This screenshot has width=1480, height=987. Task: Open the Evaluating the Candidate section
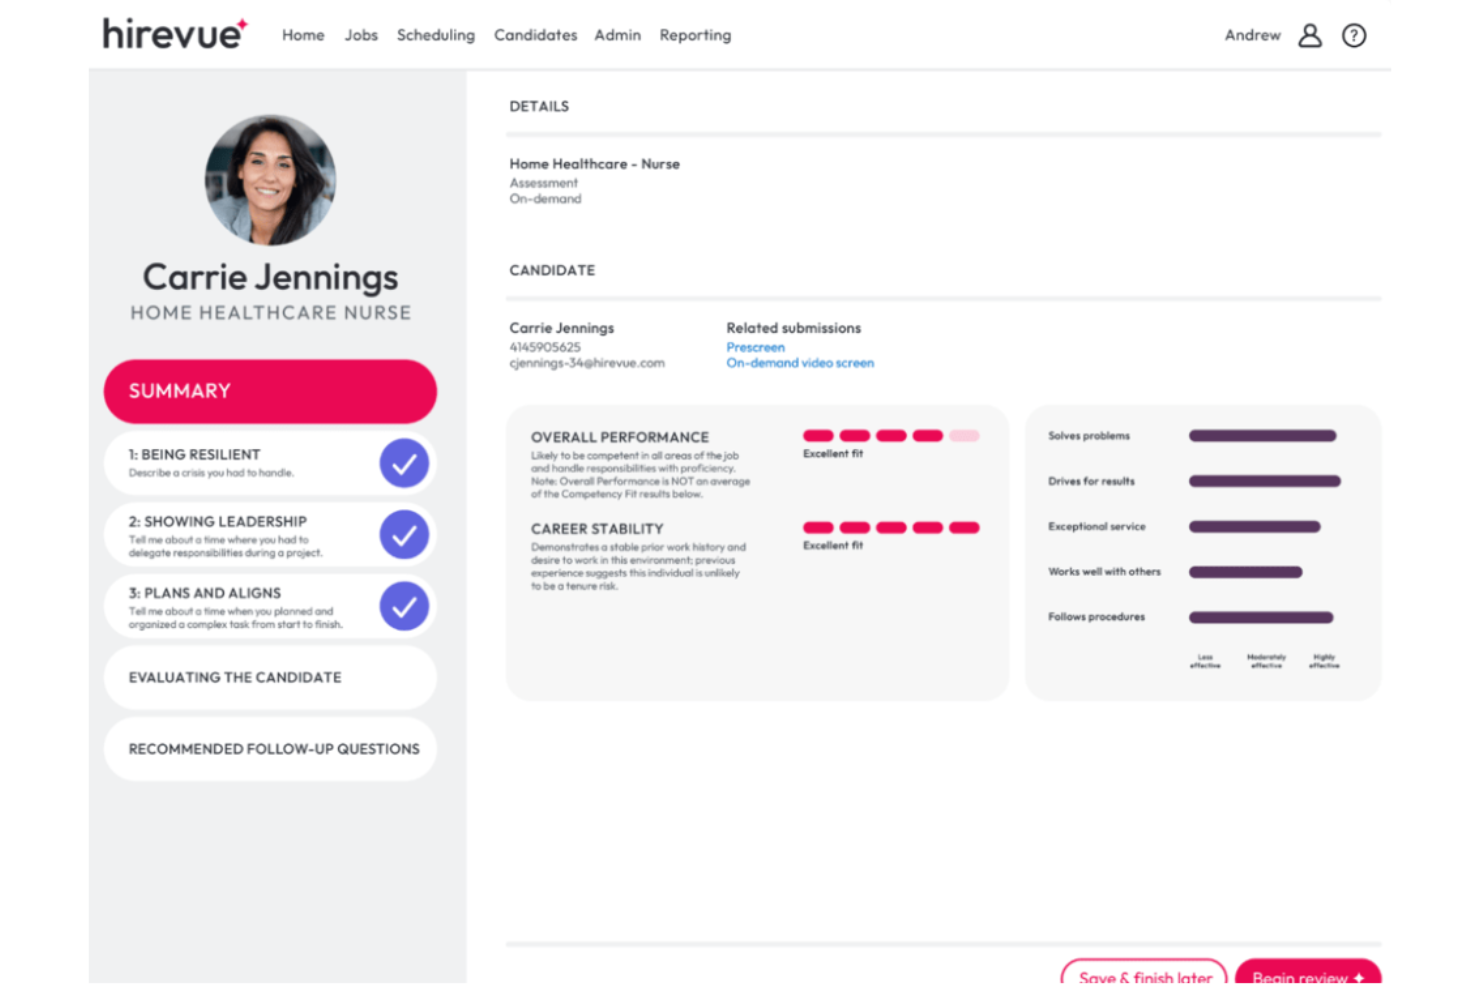[x=269, y=677]
